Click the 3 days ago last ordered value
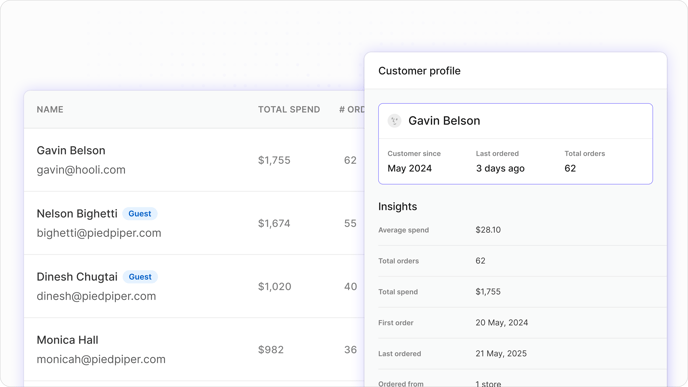The width and height of the screenshot is (688, 387). [x=500, y=168]
